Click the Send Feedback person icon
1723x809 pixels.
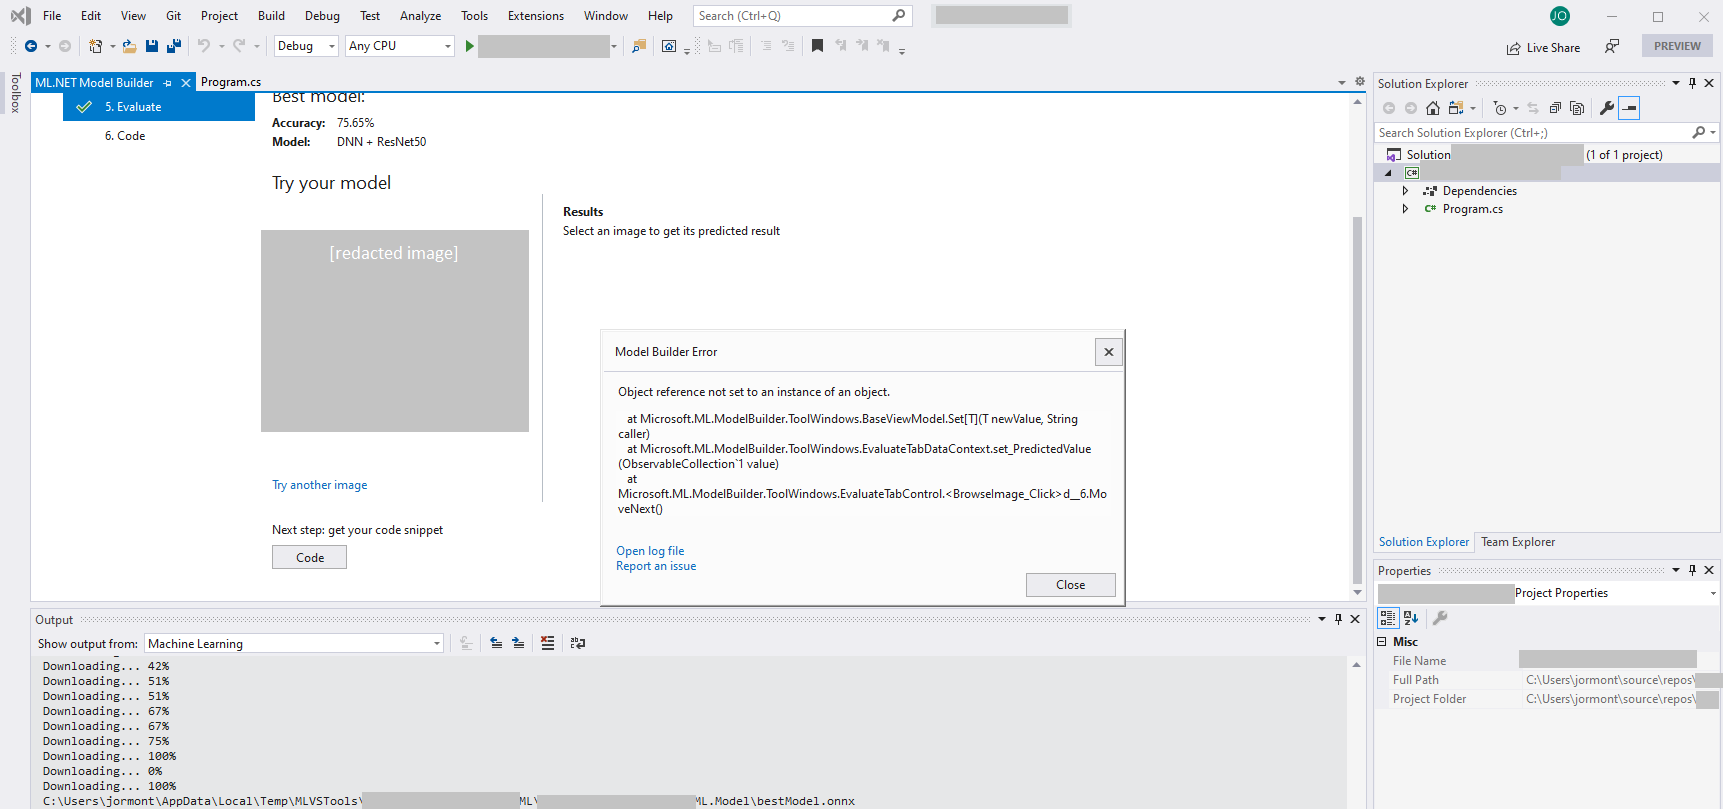click(x=1612, y=46)
